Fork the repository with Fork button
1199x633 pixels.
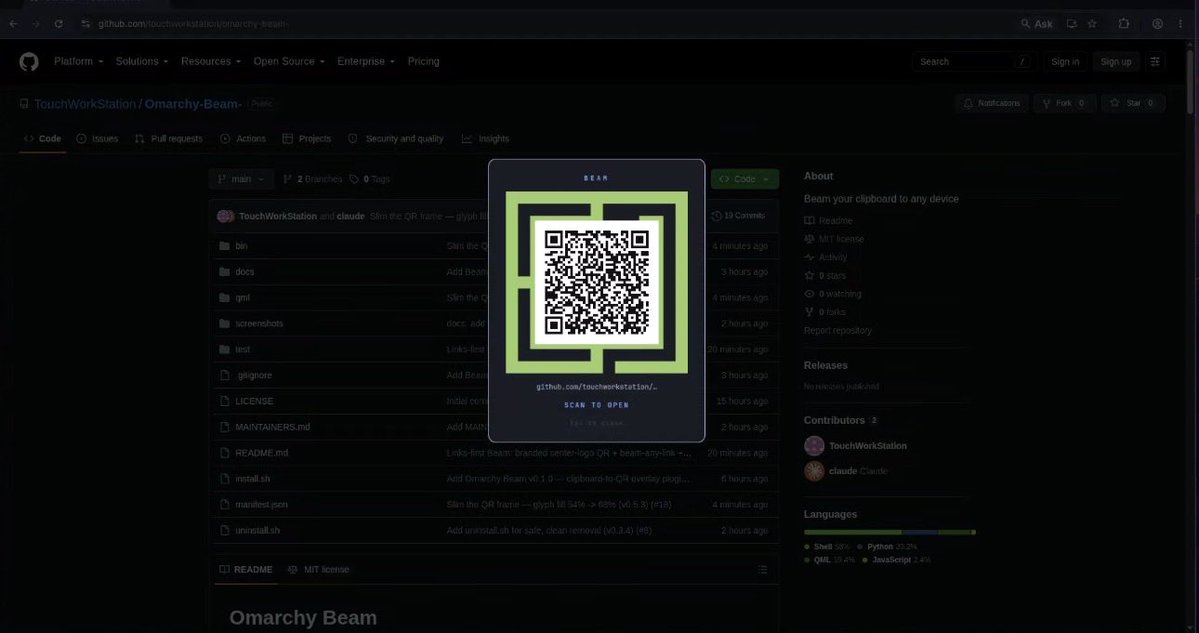pyautogui.click(x=1064, y=103)
